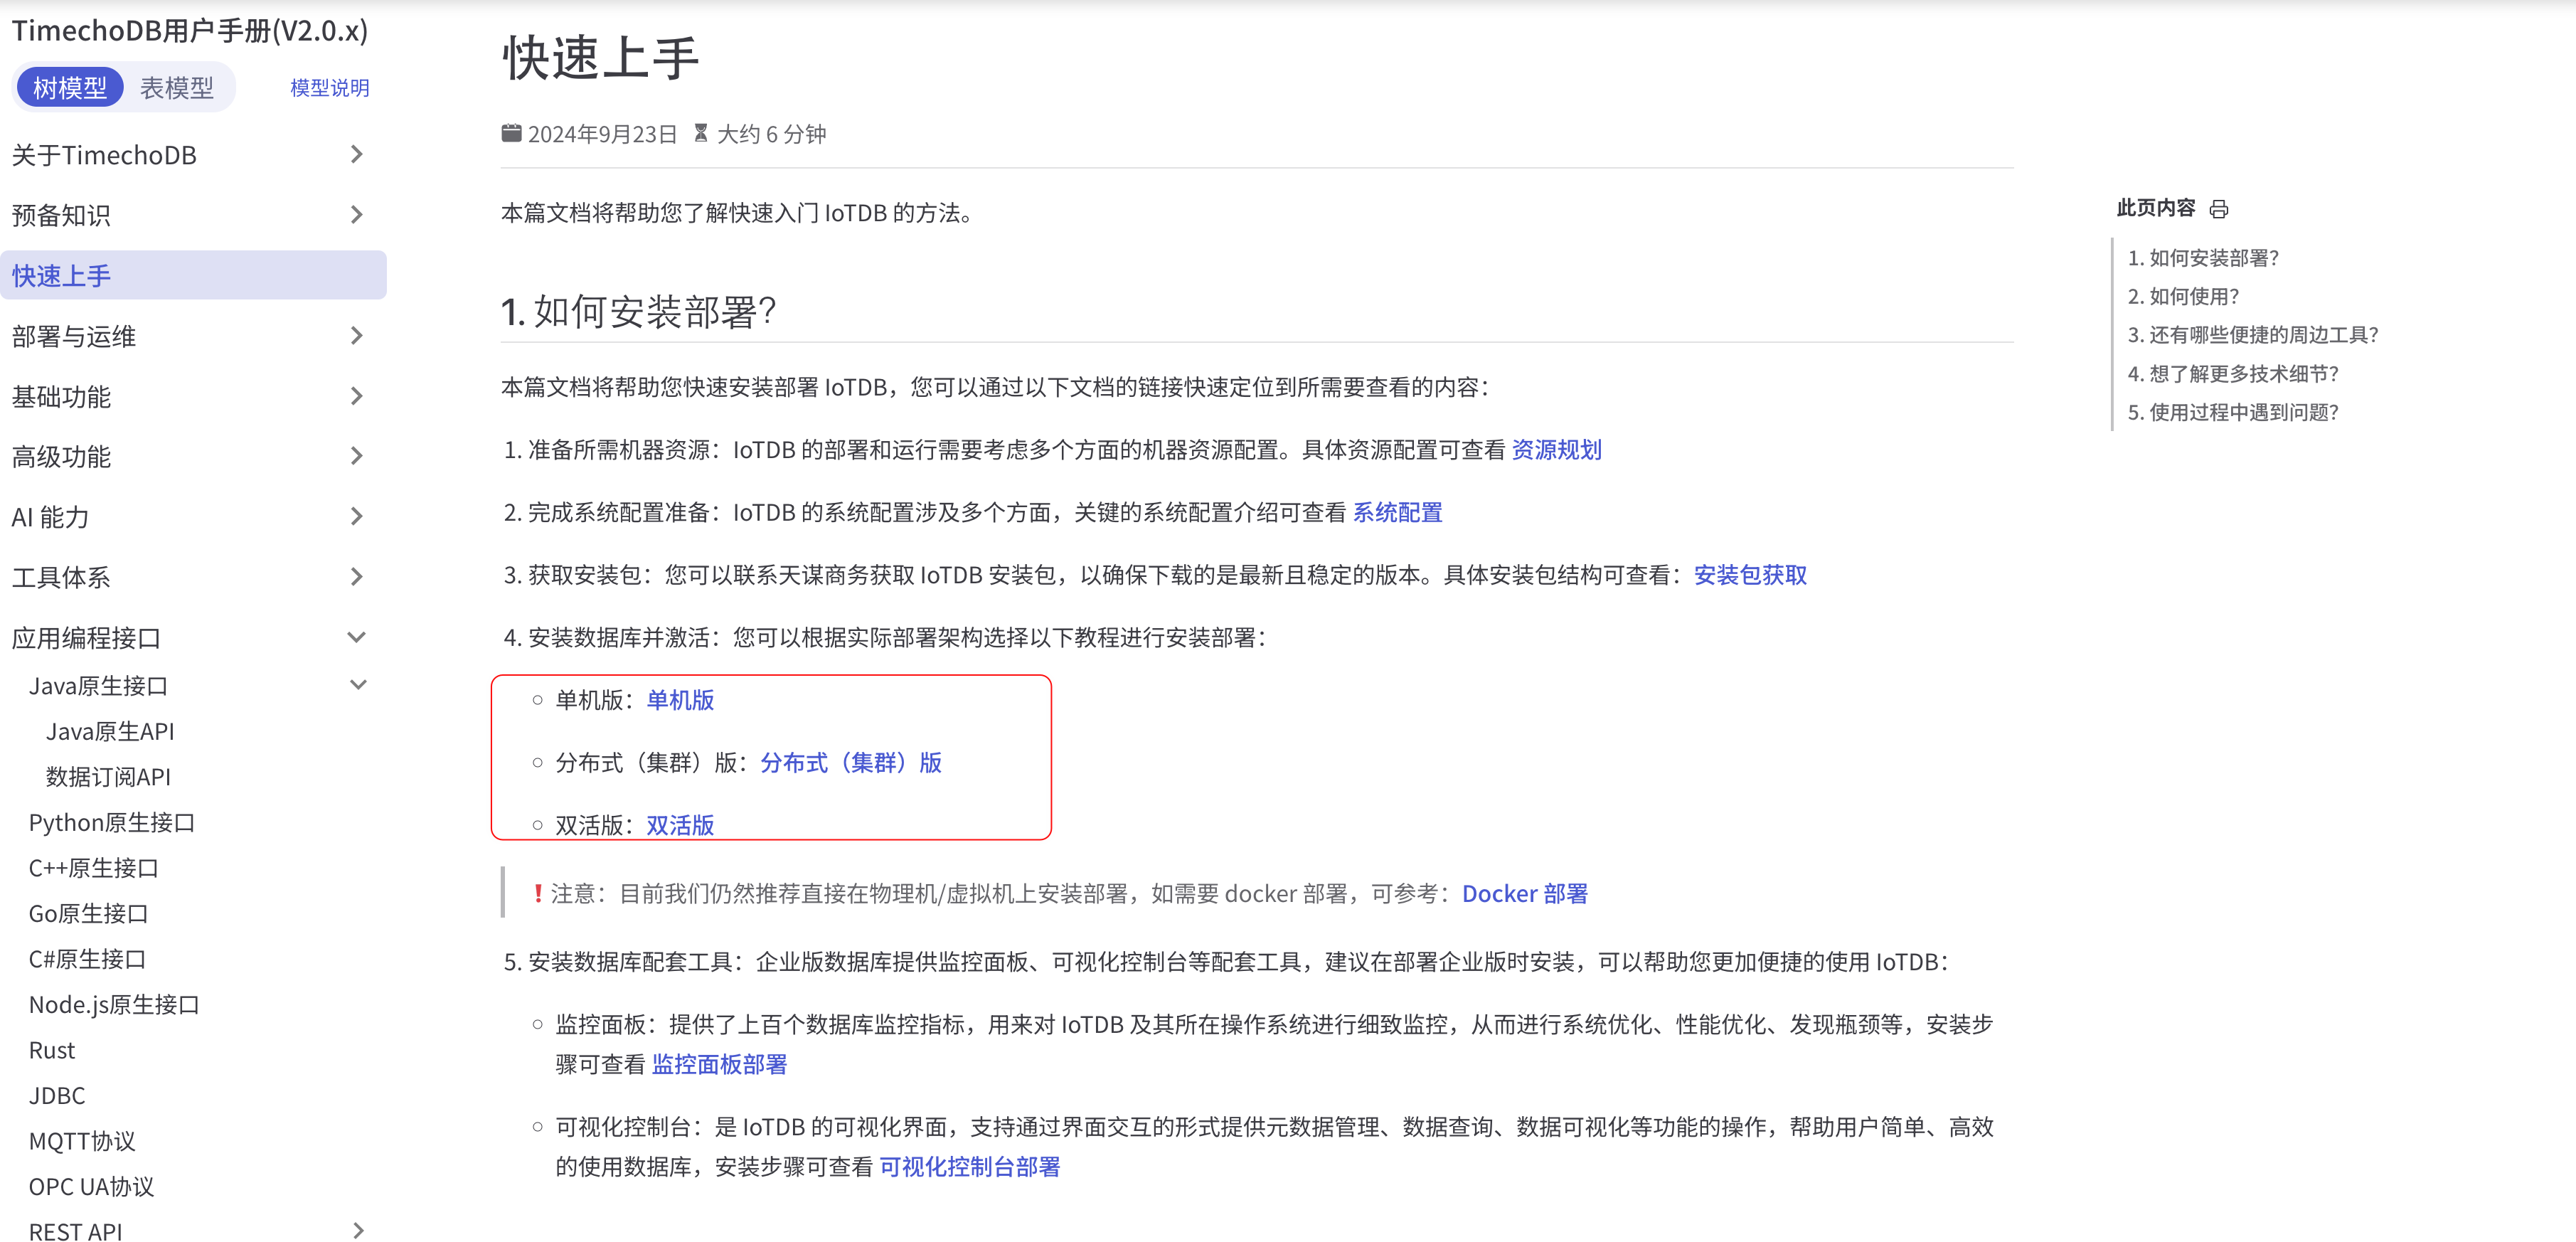Open the 分布式（集群）版 deployment link
The height and width of the screenshot is (1242, 2576).
point(851,762)
